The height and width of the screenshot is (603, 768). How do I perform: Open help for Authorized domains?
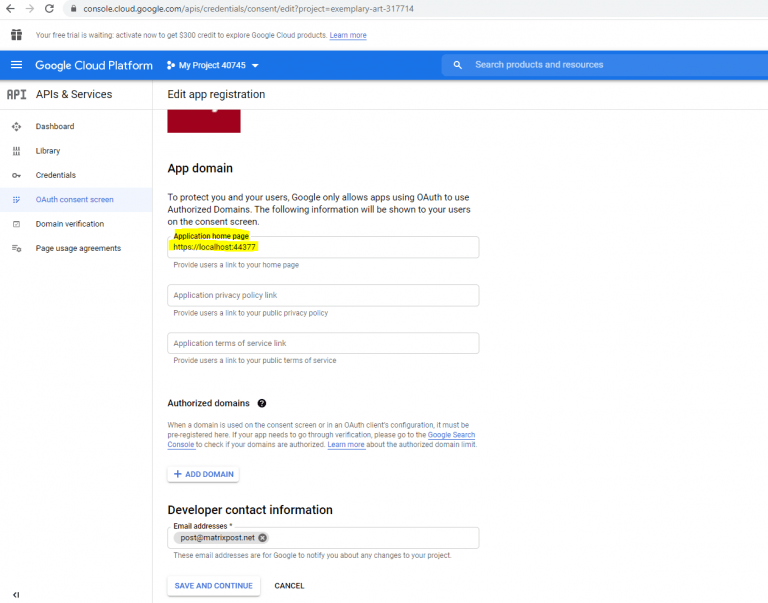click(262, 403)
